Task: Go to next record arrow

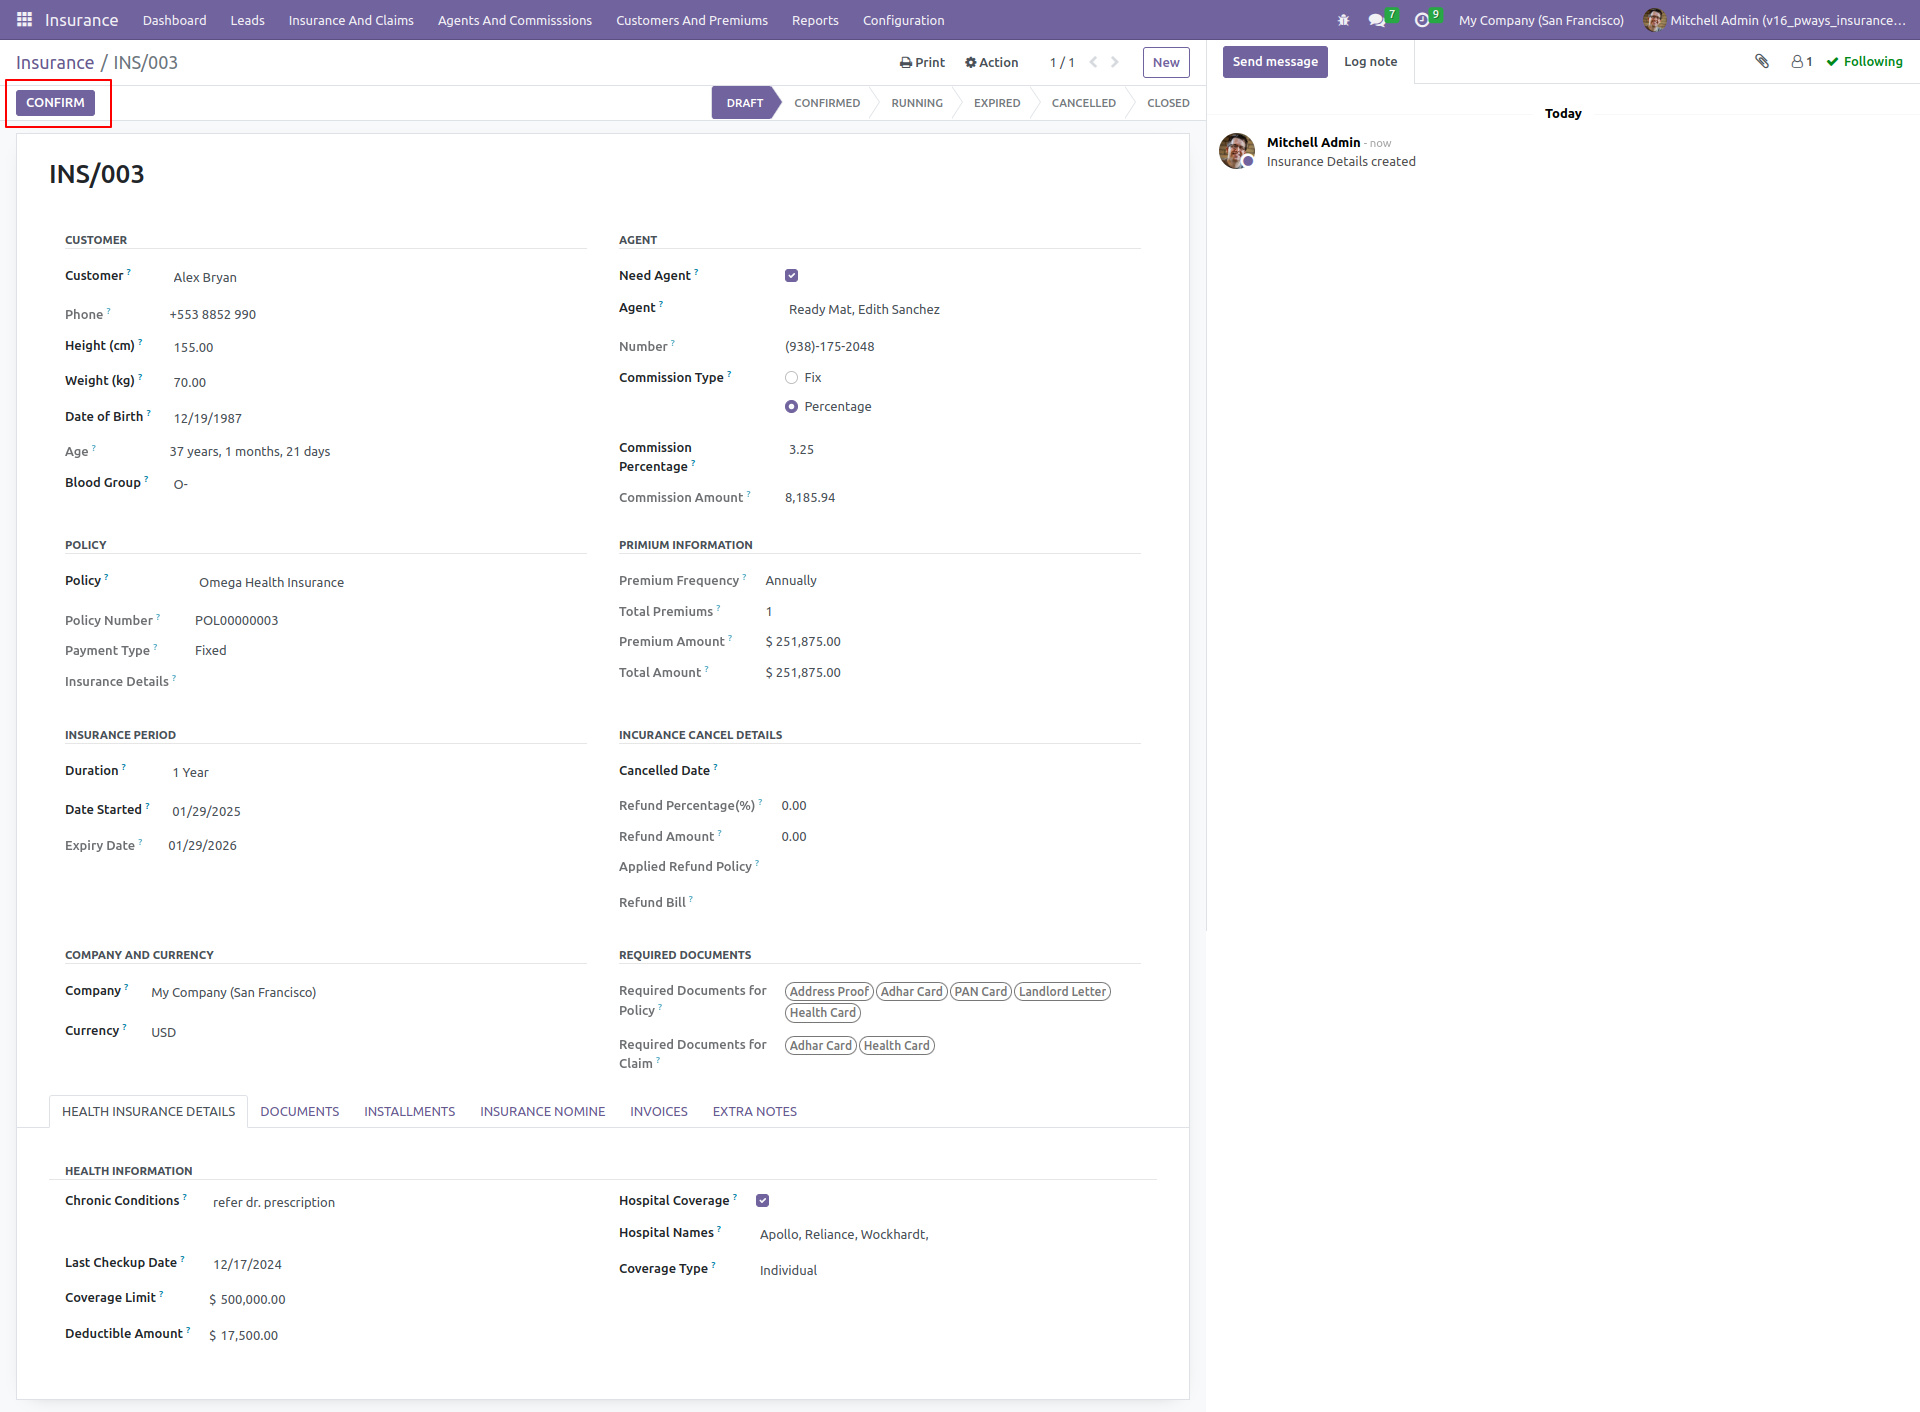Action: click(1115, 62)
